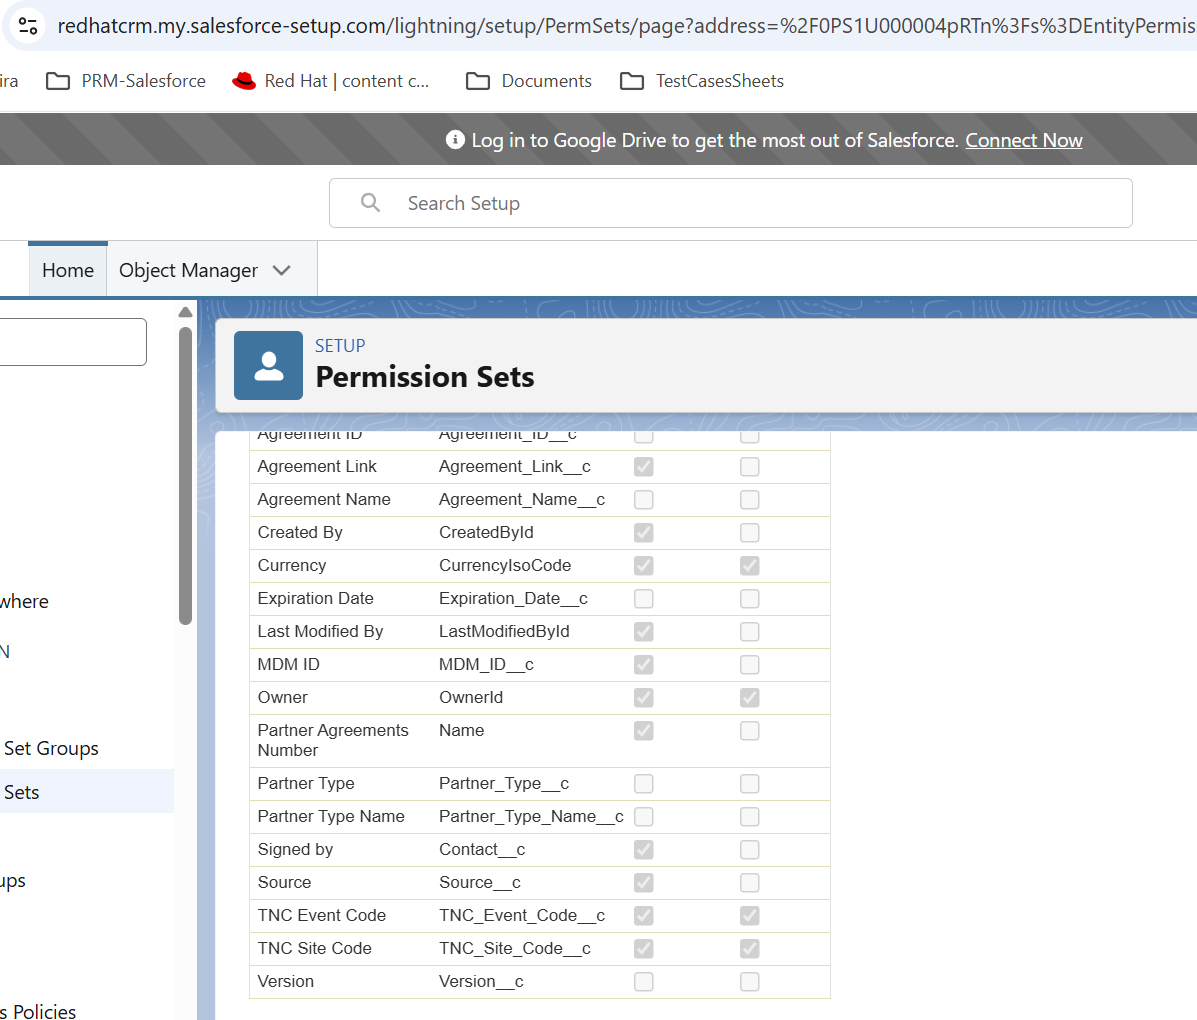1197x1020 pixels.
Task: Click the CurrencyIsoCode API name
Action: [x=505, y=565]
